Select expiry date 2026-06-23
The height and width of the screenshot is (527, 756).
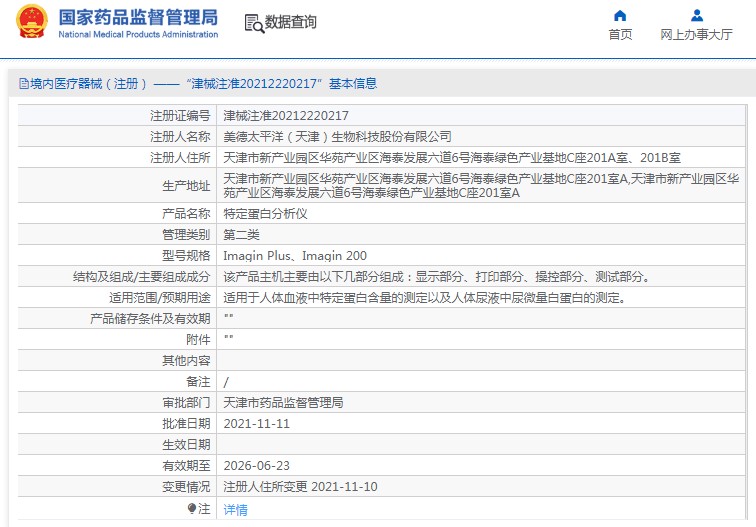pyautogui.click(x=256, y=466)
